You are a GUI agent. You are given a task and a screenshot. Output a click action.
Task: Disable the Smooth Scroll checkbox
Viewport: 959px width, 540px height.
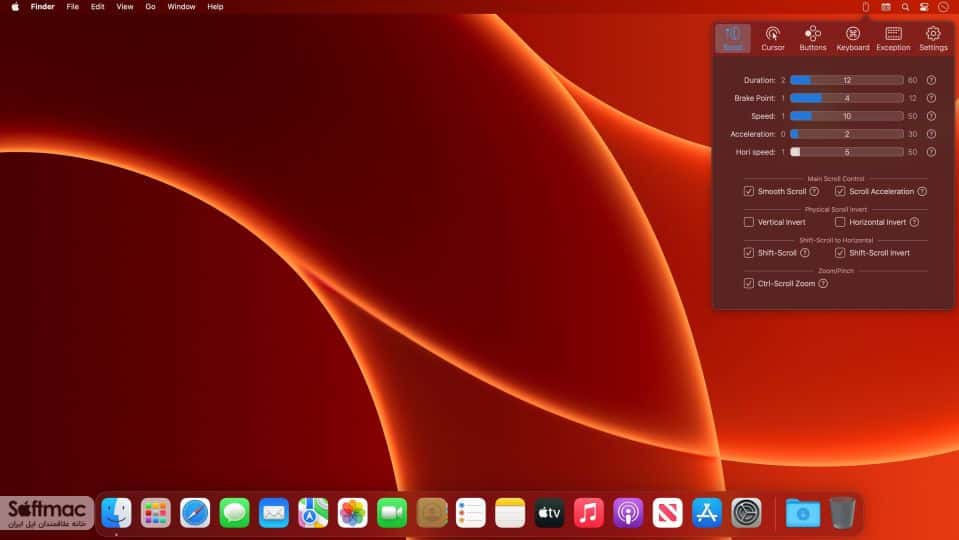pos(749,191)
